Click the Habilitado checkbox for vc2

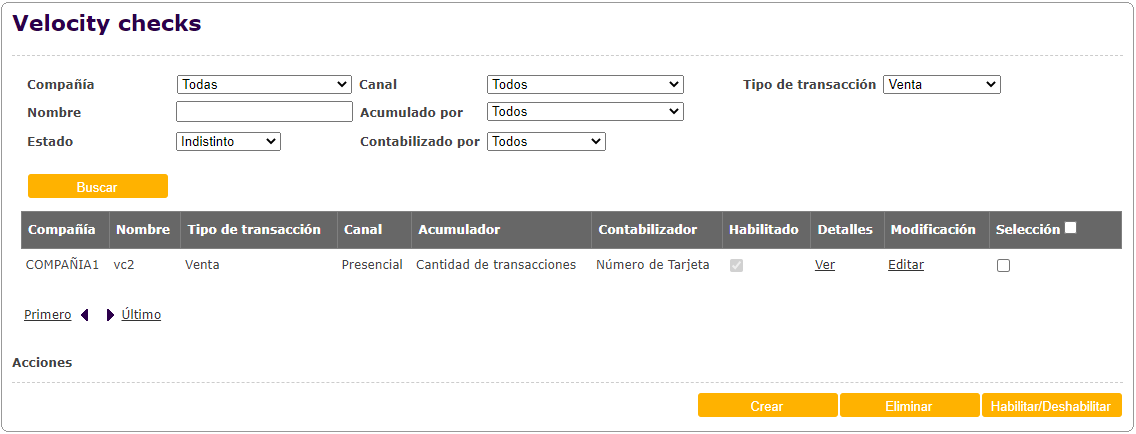point(737,265)
